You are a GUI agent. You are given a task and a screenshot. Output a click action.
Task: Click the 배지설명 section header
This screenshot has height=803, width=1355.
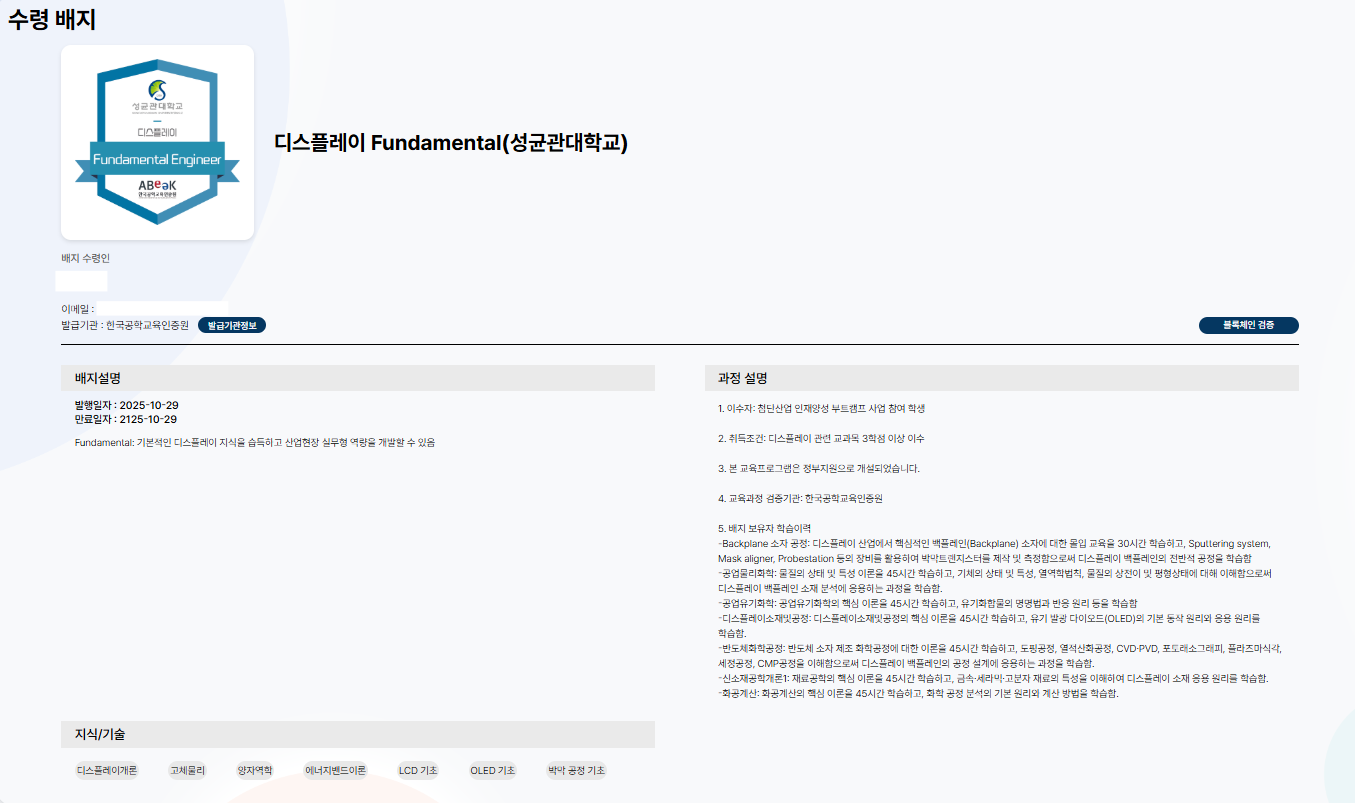coord(358,378)
